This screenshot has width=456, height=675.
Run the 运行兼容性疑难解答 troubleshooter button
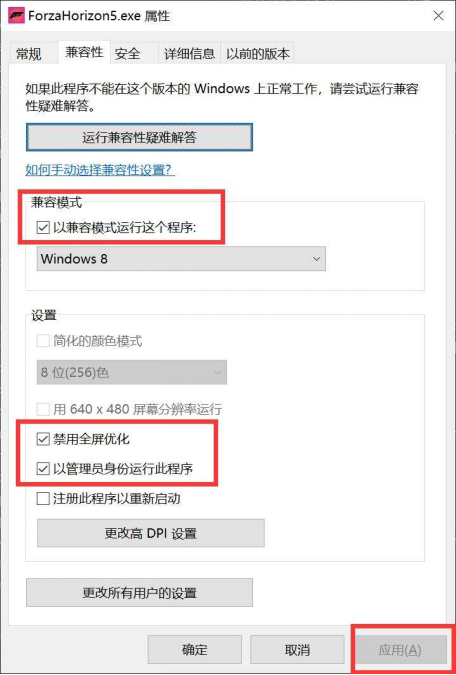tap(139, 137)
